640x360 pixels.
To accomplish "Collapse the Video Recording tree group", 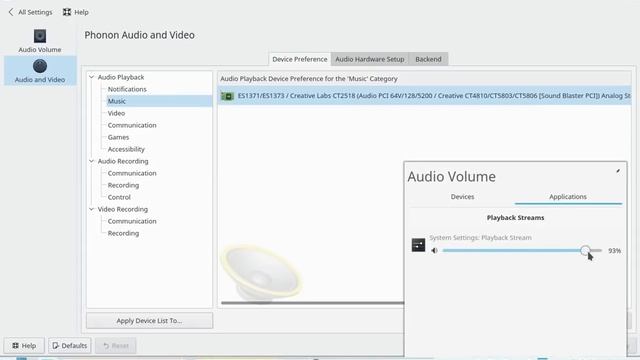I will [92, 209].
